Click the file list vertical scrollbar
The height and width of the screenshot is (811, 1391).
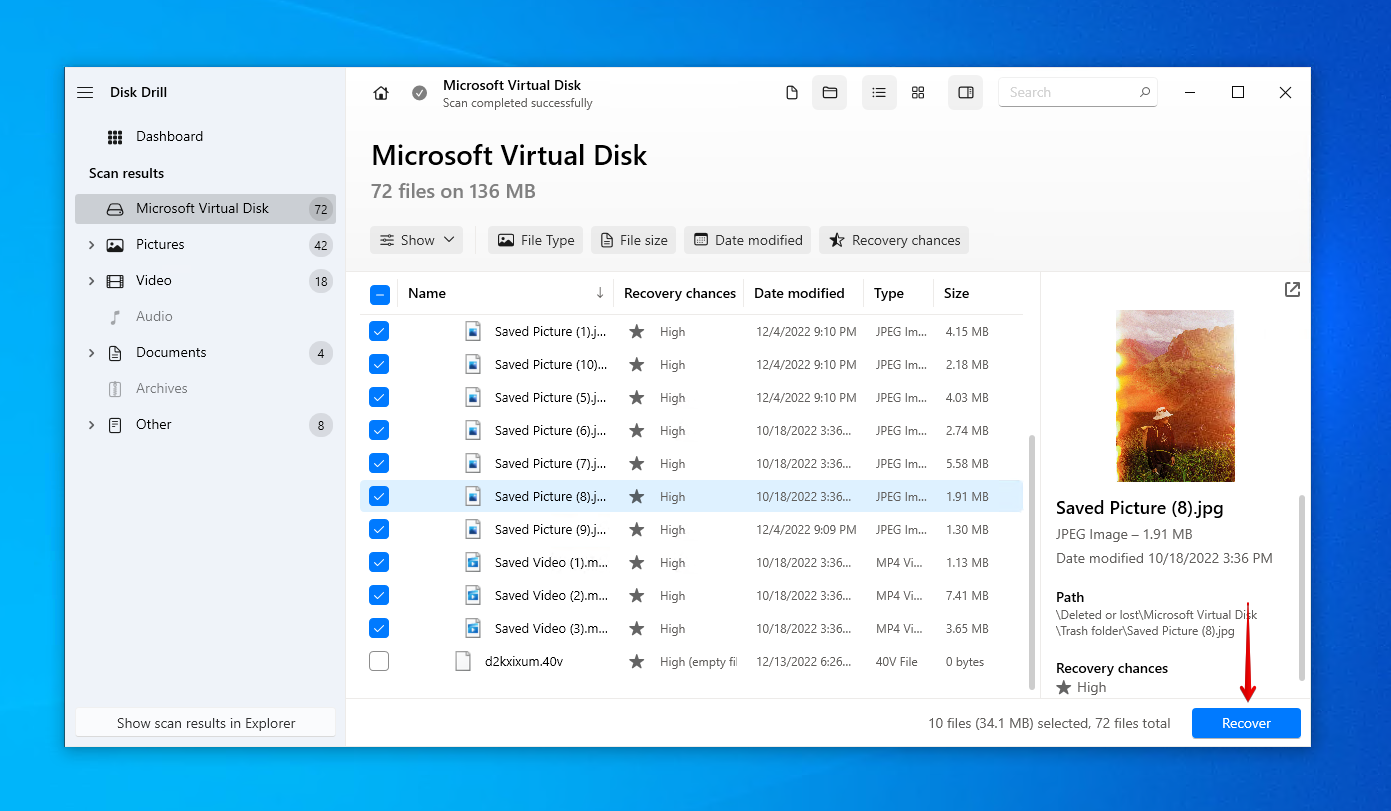click(x=1031, y=560)
